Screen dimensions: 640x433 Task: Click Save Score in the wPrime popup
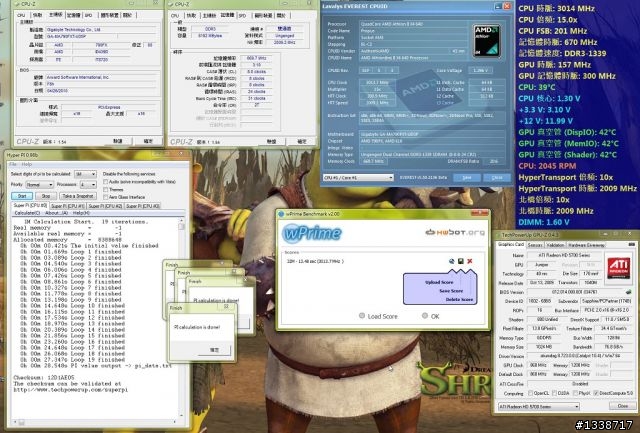451,291
